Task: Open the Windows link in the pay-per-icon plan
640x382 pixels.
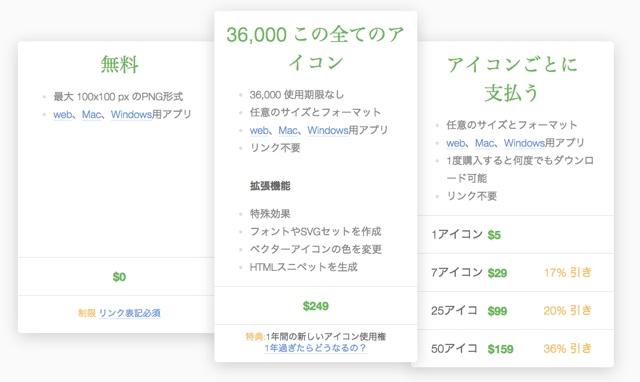Action: (524, 143)
